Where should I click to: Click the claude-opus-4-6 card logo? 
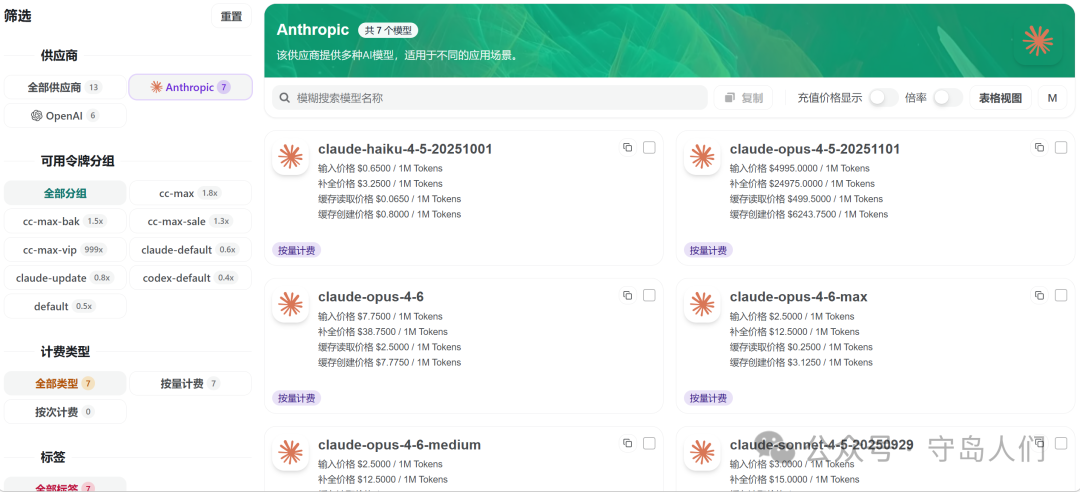290,304
